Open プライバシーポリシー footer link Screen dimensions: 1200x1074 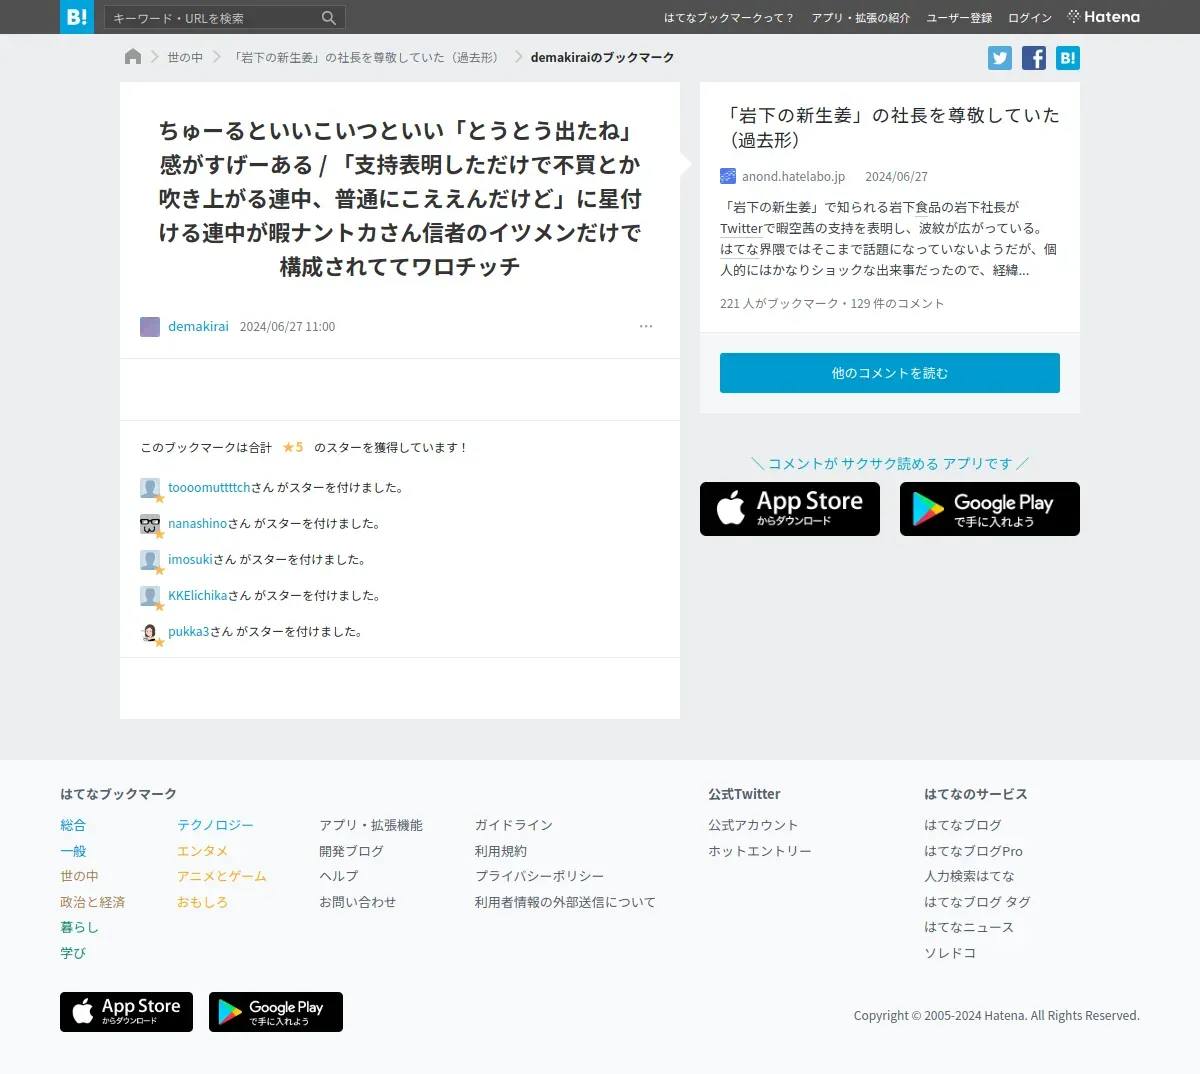tap(539, 876)
